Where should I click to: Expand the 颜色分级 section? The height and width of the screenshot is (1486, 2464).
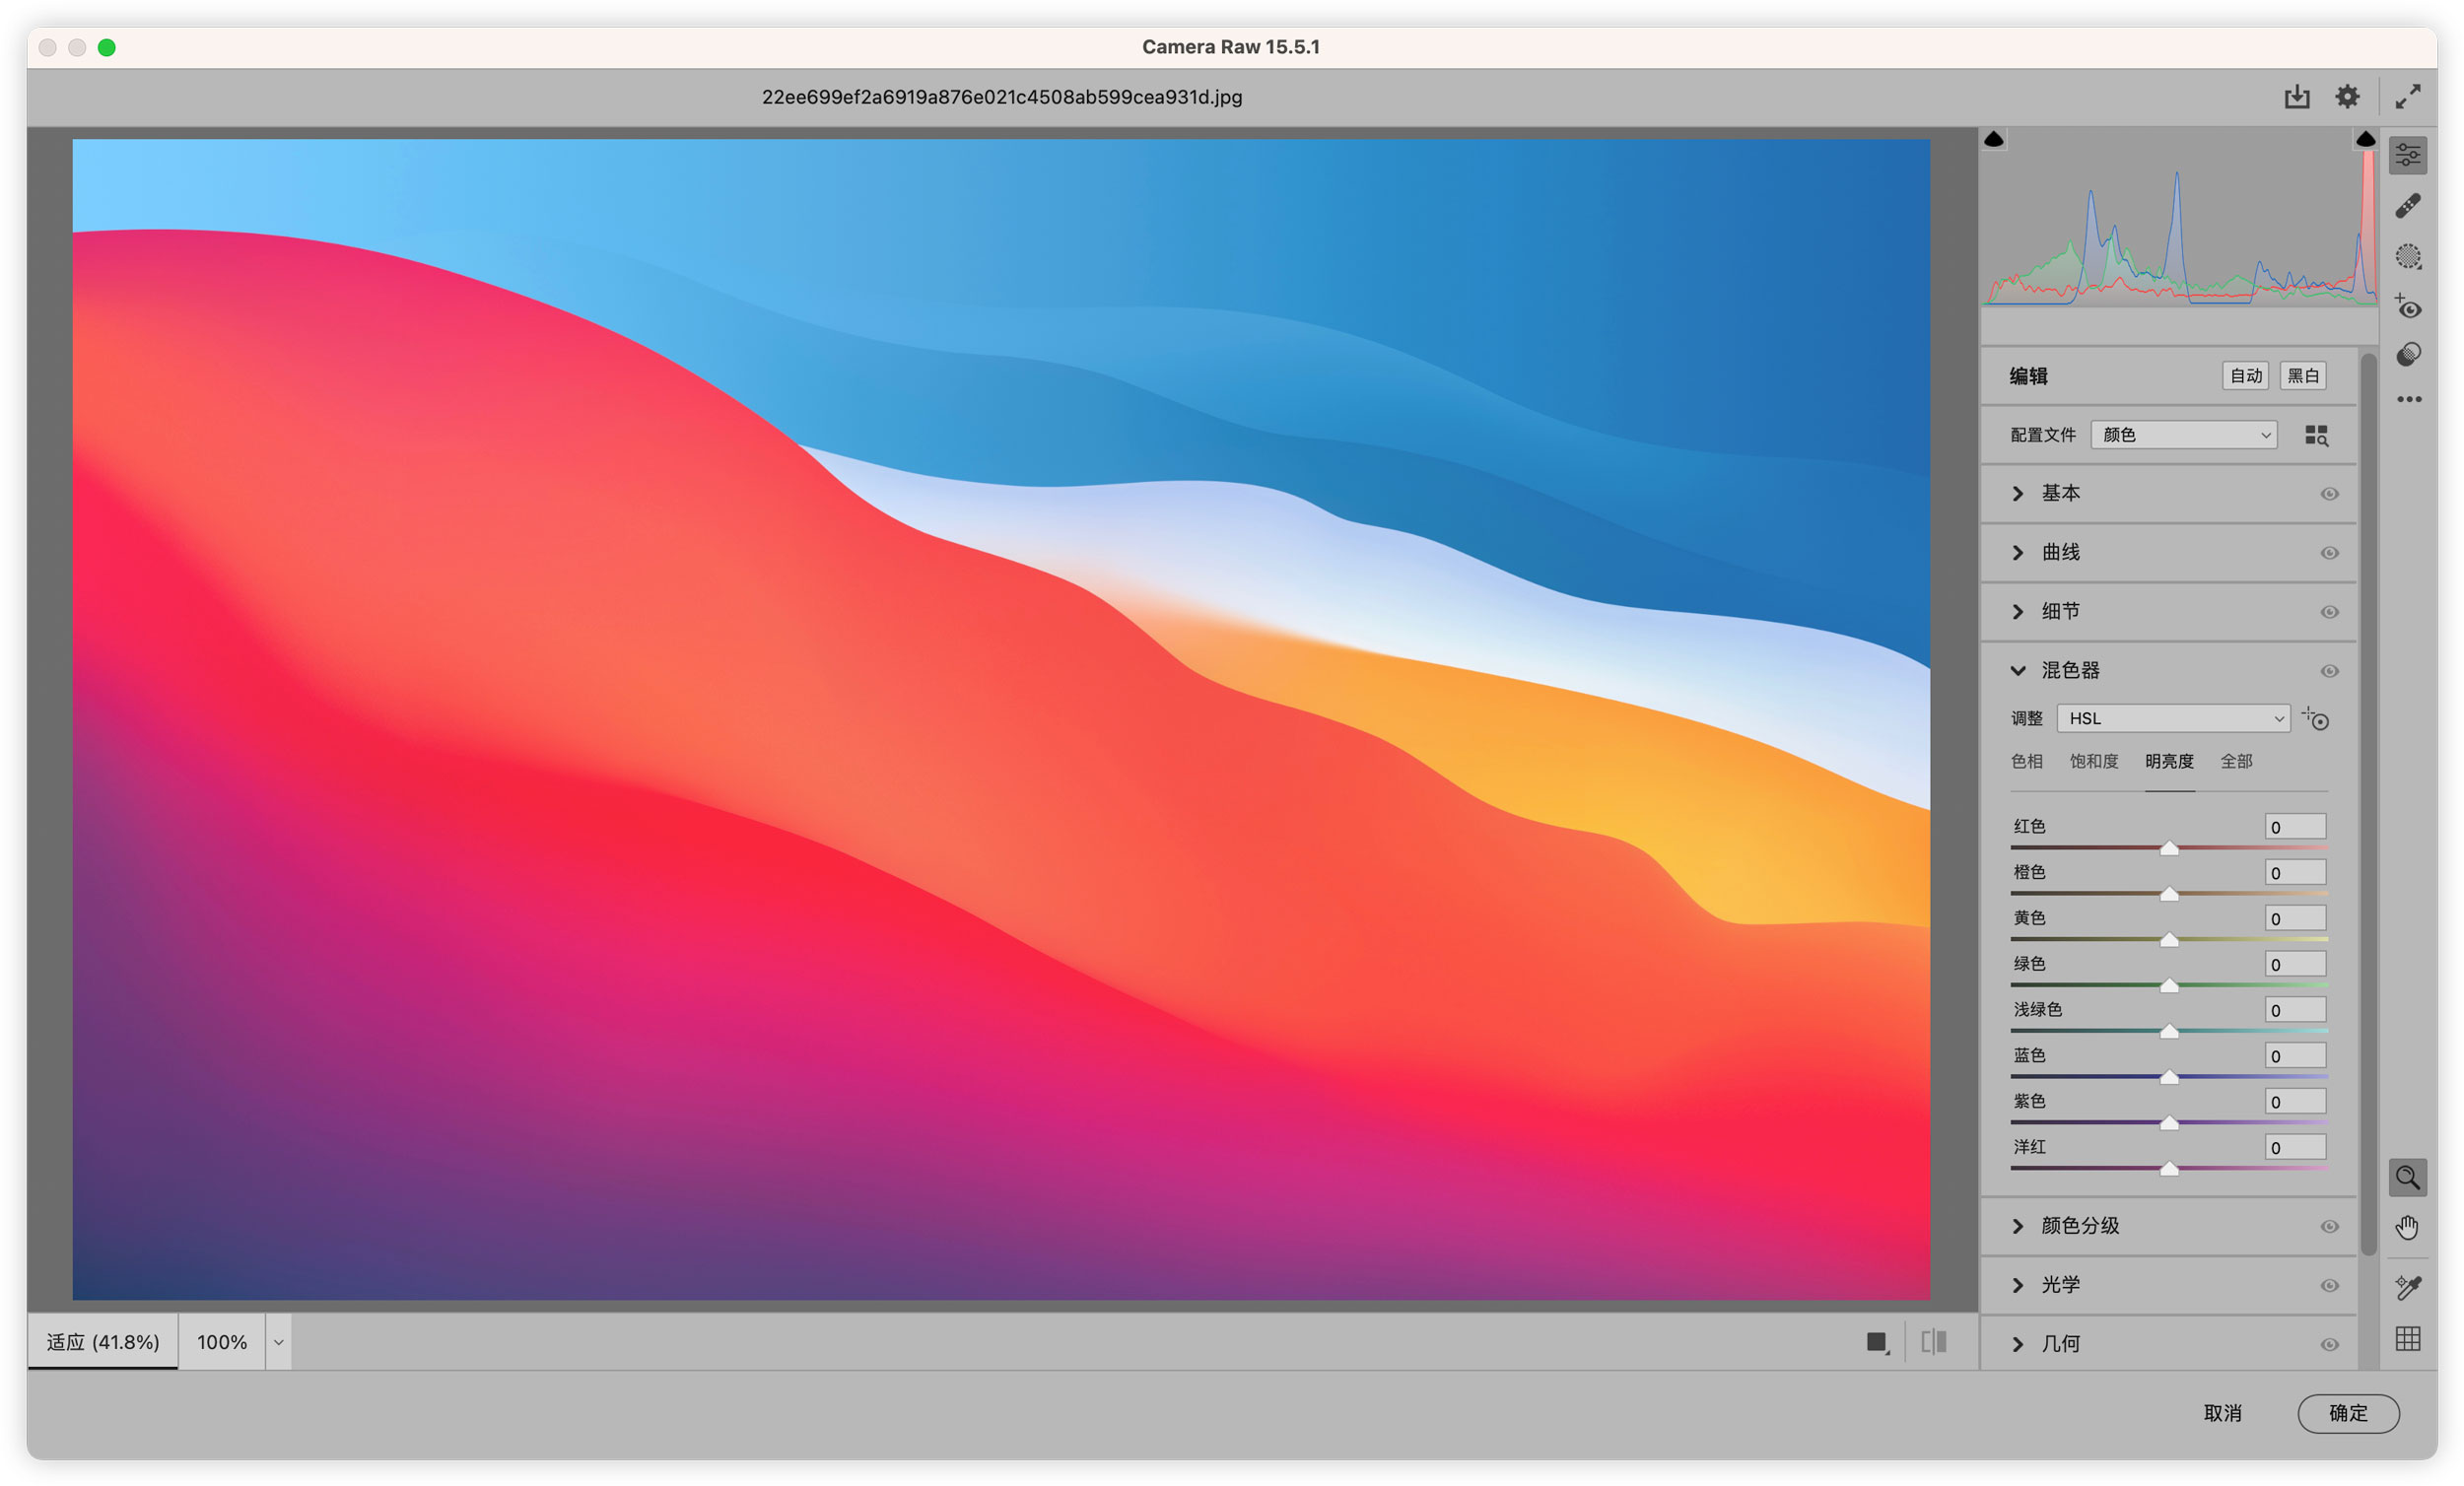coord(2018,1225)
